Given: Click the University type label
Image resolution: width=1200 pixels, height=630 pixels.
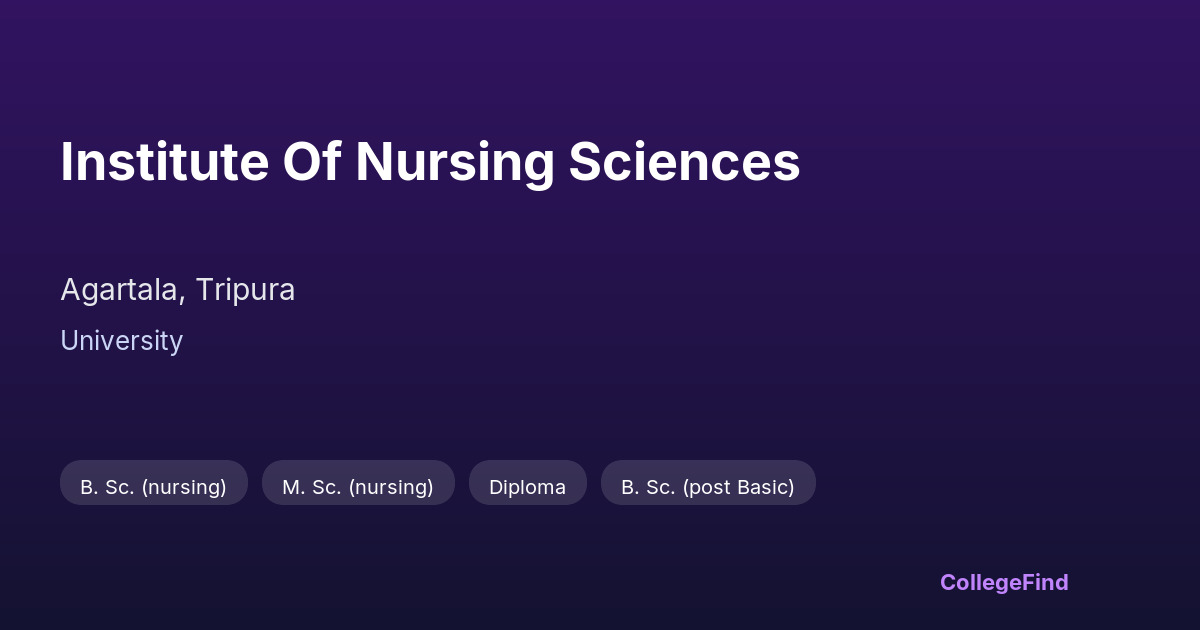Looking at the screenshot, I should click(x=121, y=341).
